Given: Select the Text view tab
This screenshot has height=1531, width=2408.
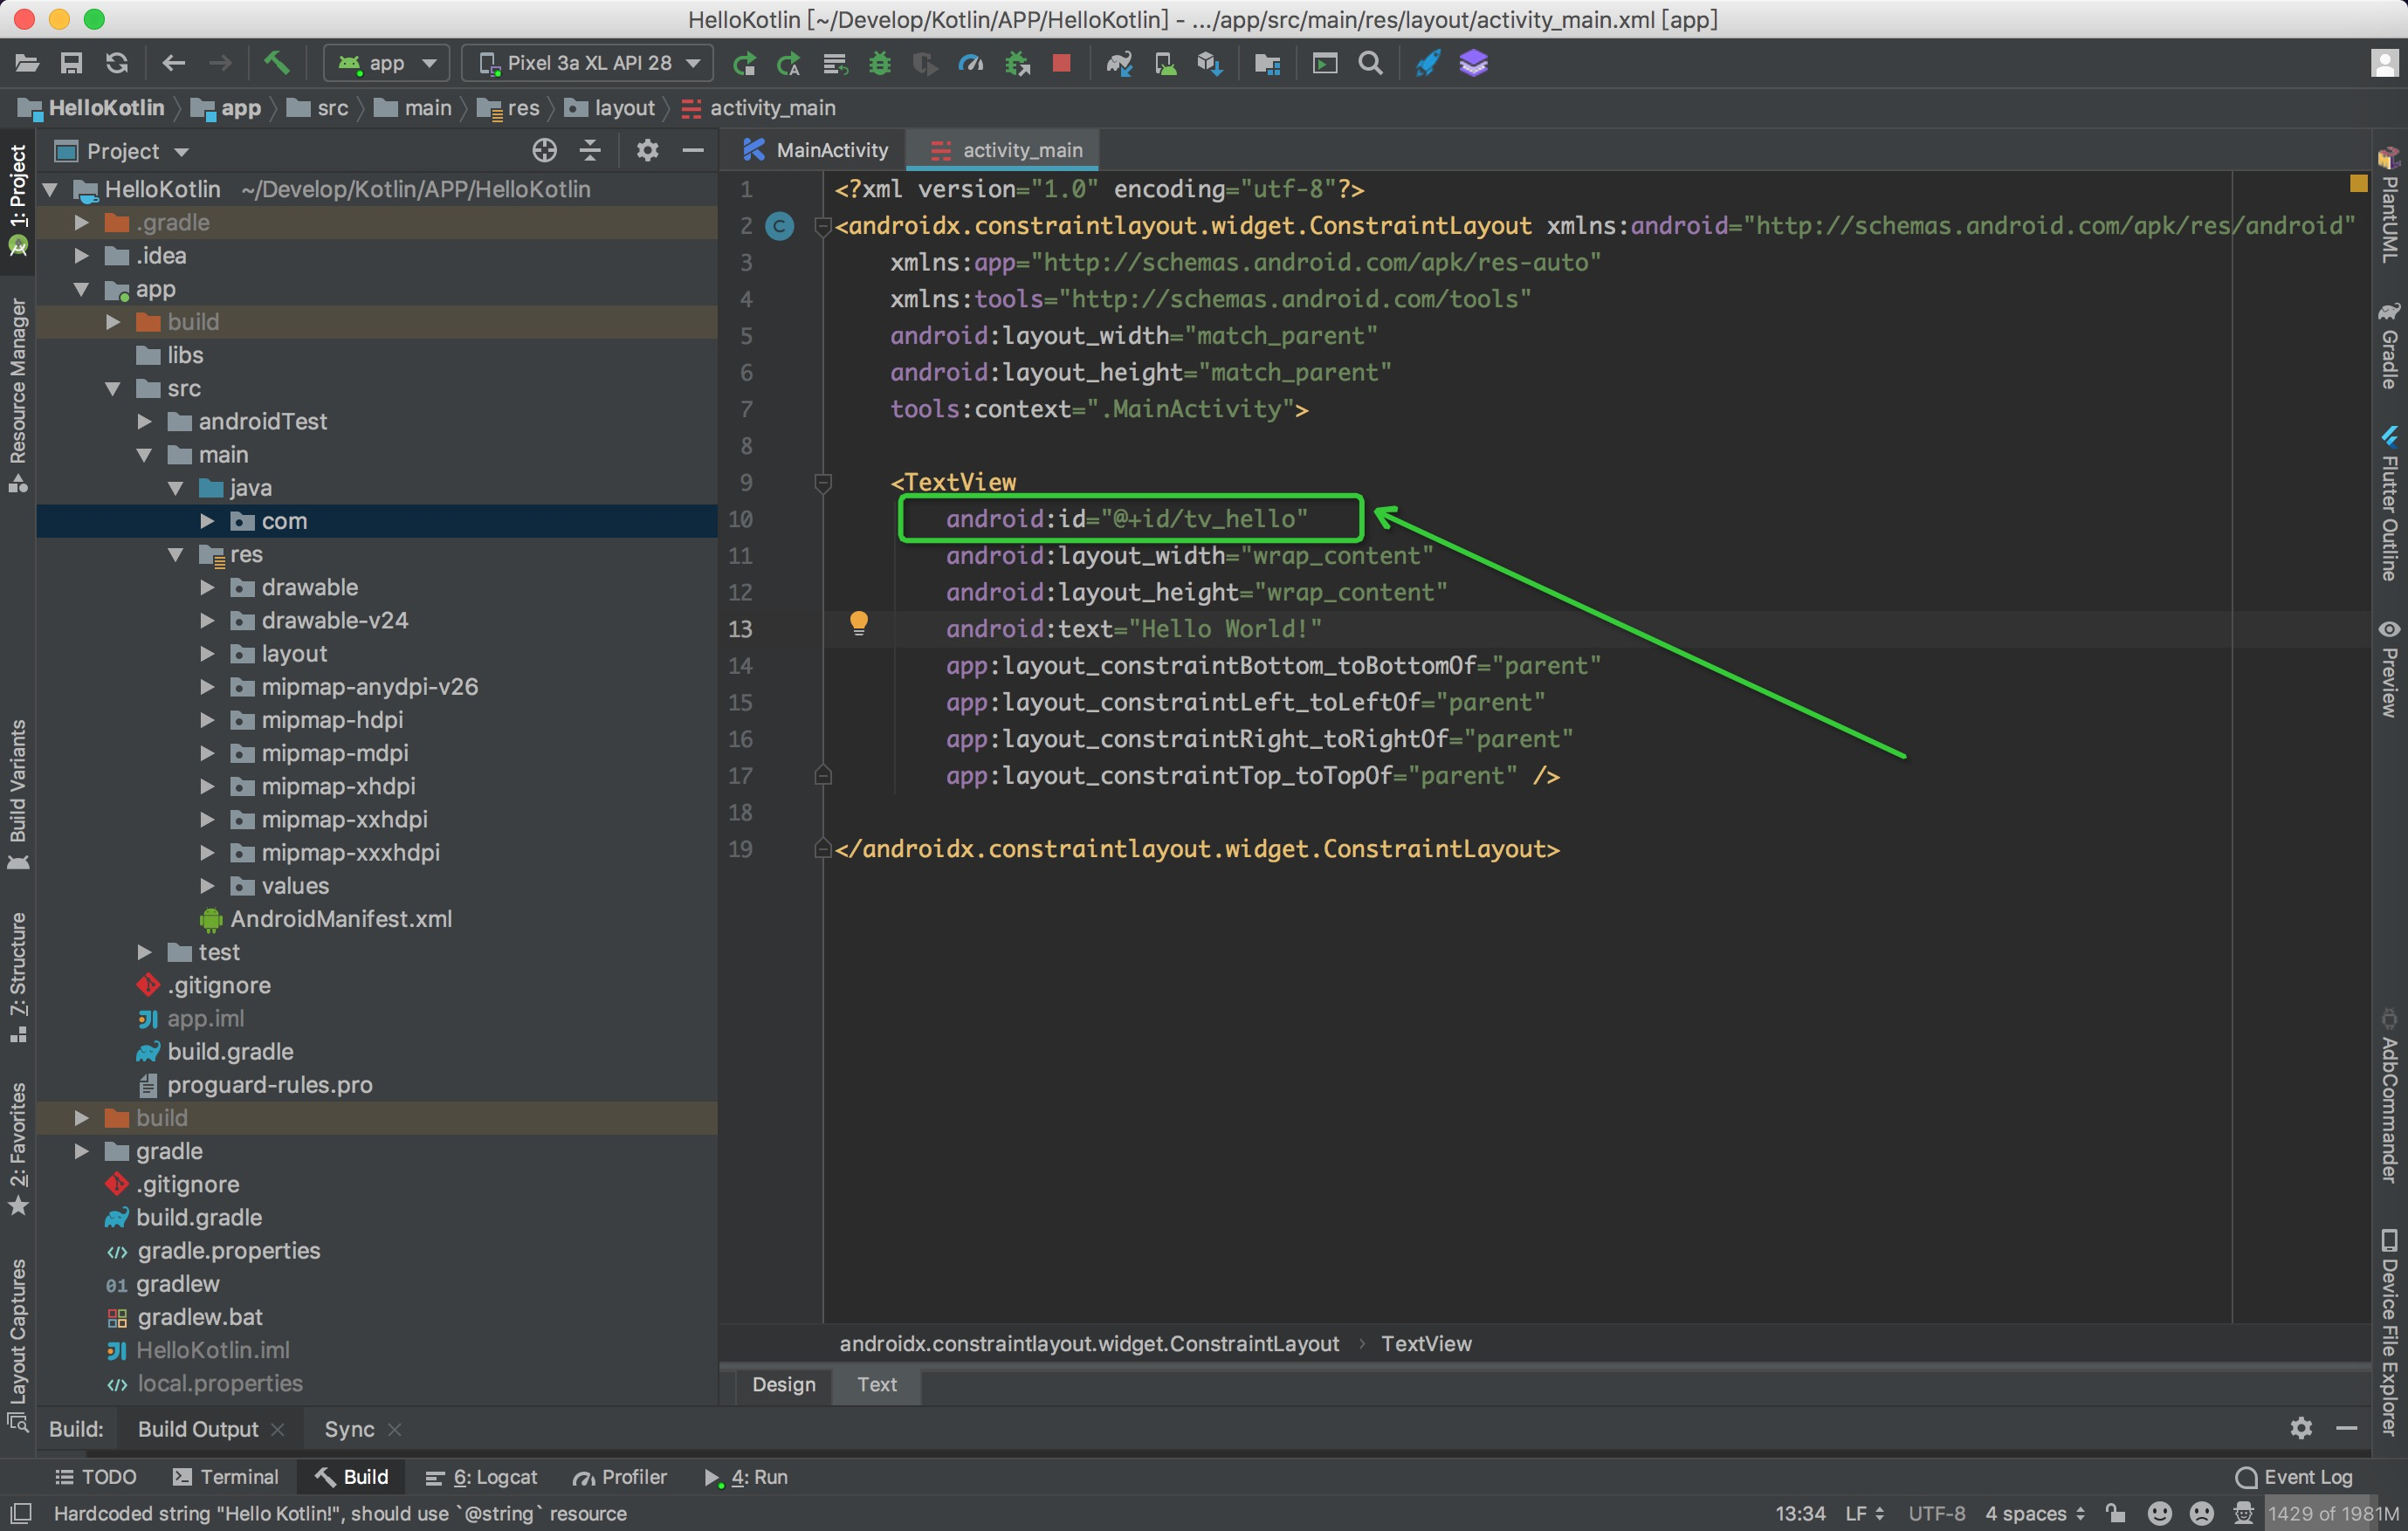Looking at the screenshot, I should tap(877, 1384).
